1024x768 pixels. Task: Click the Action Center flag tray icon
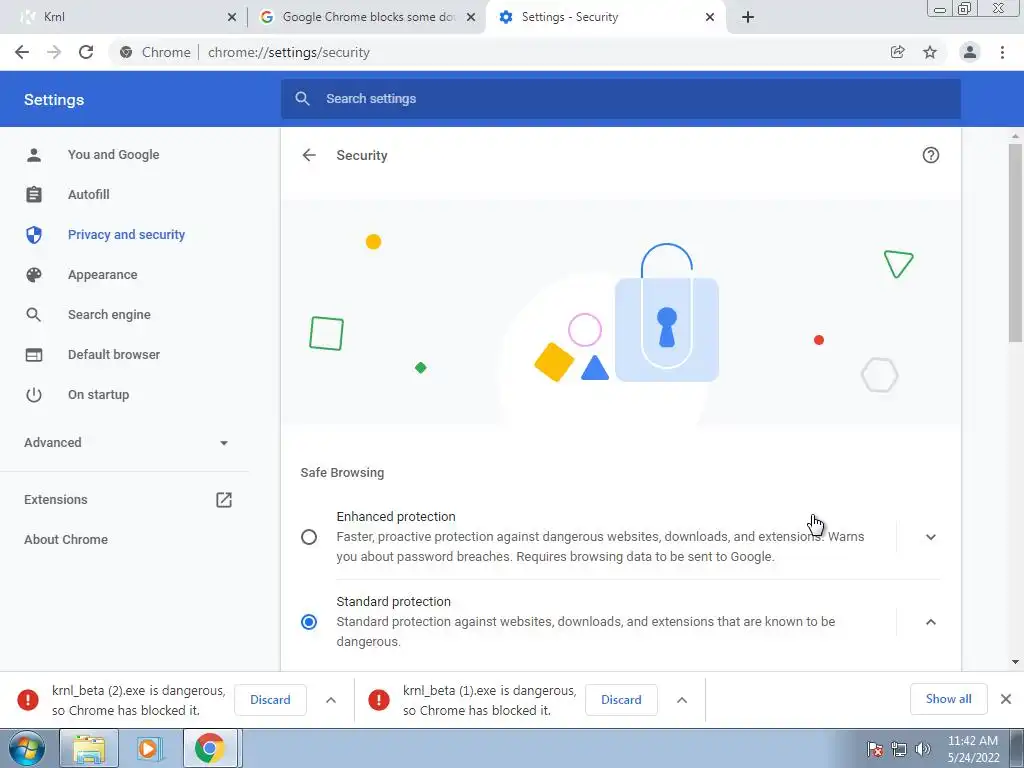click(x=875, y=749)
